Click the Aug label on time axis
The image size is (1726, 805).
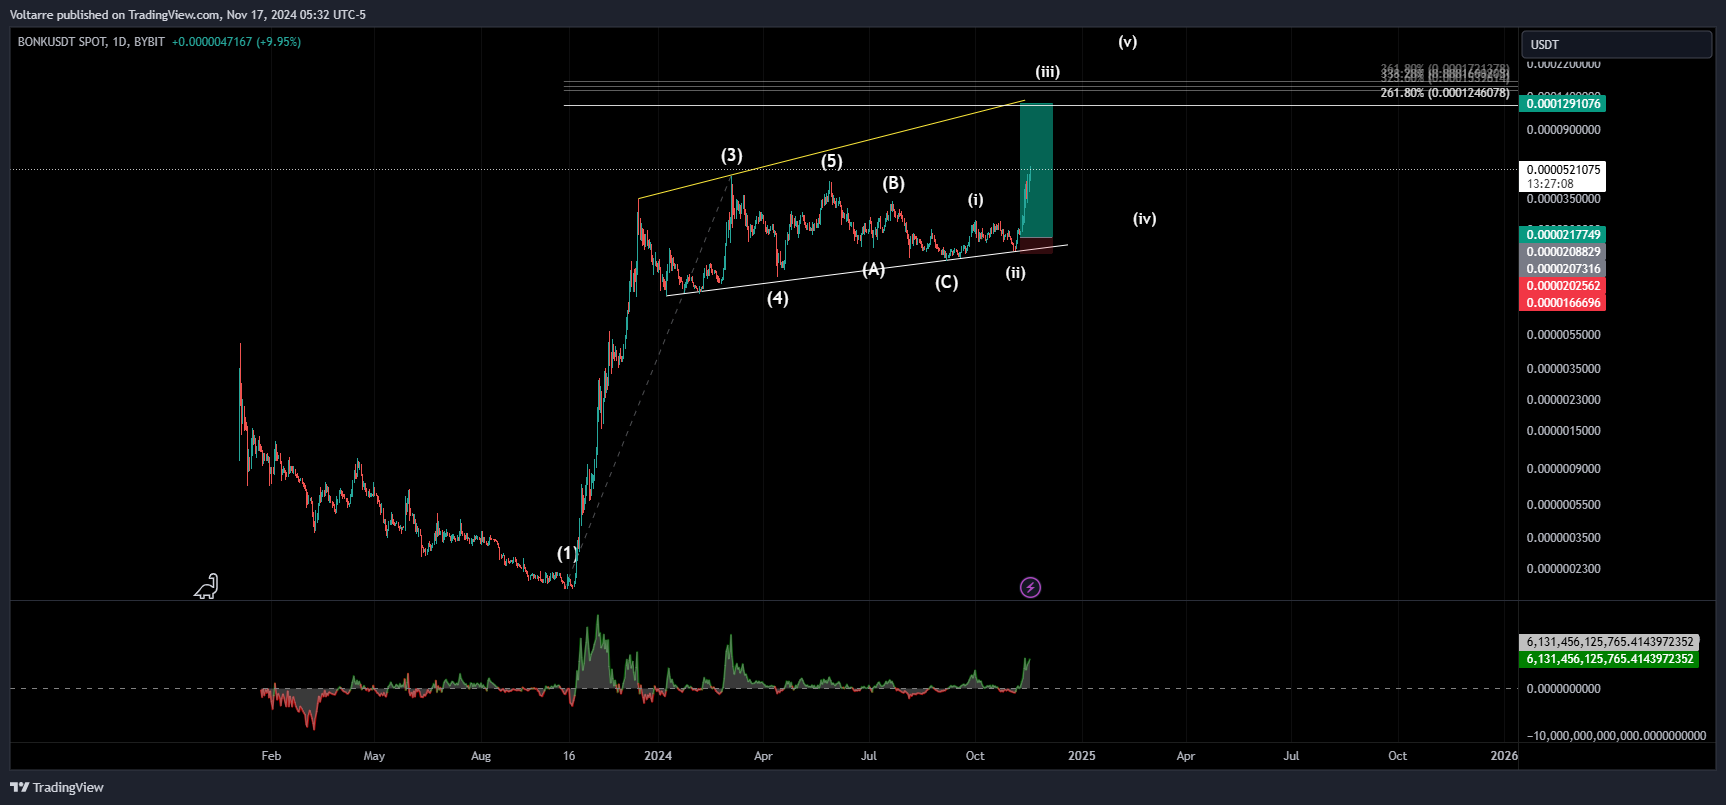[481, 756]
